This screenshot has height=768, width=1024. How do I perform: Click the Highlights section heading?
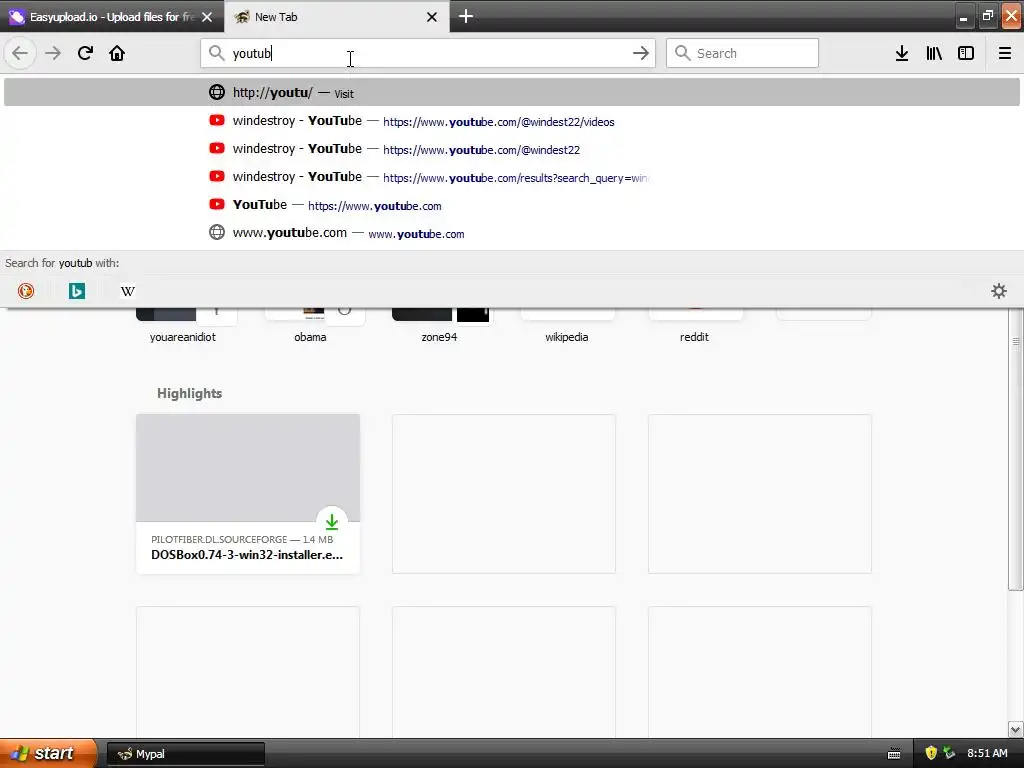point(189,393)
